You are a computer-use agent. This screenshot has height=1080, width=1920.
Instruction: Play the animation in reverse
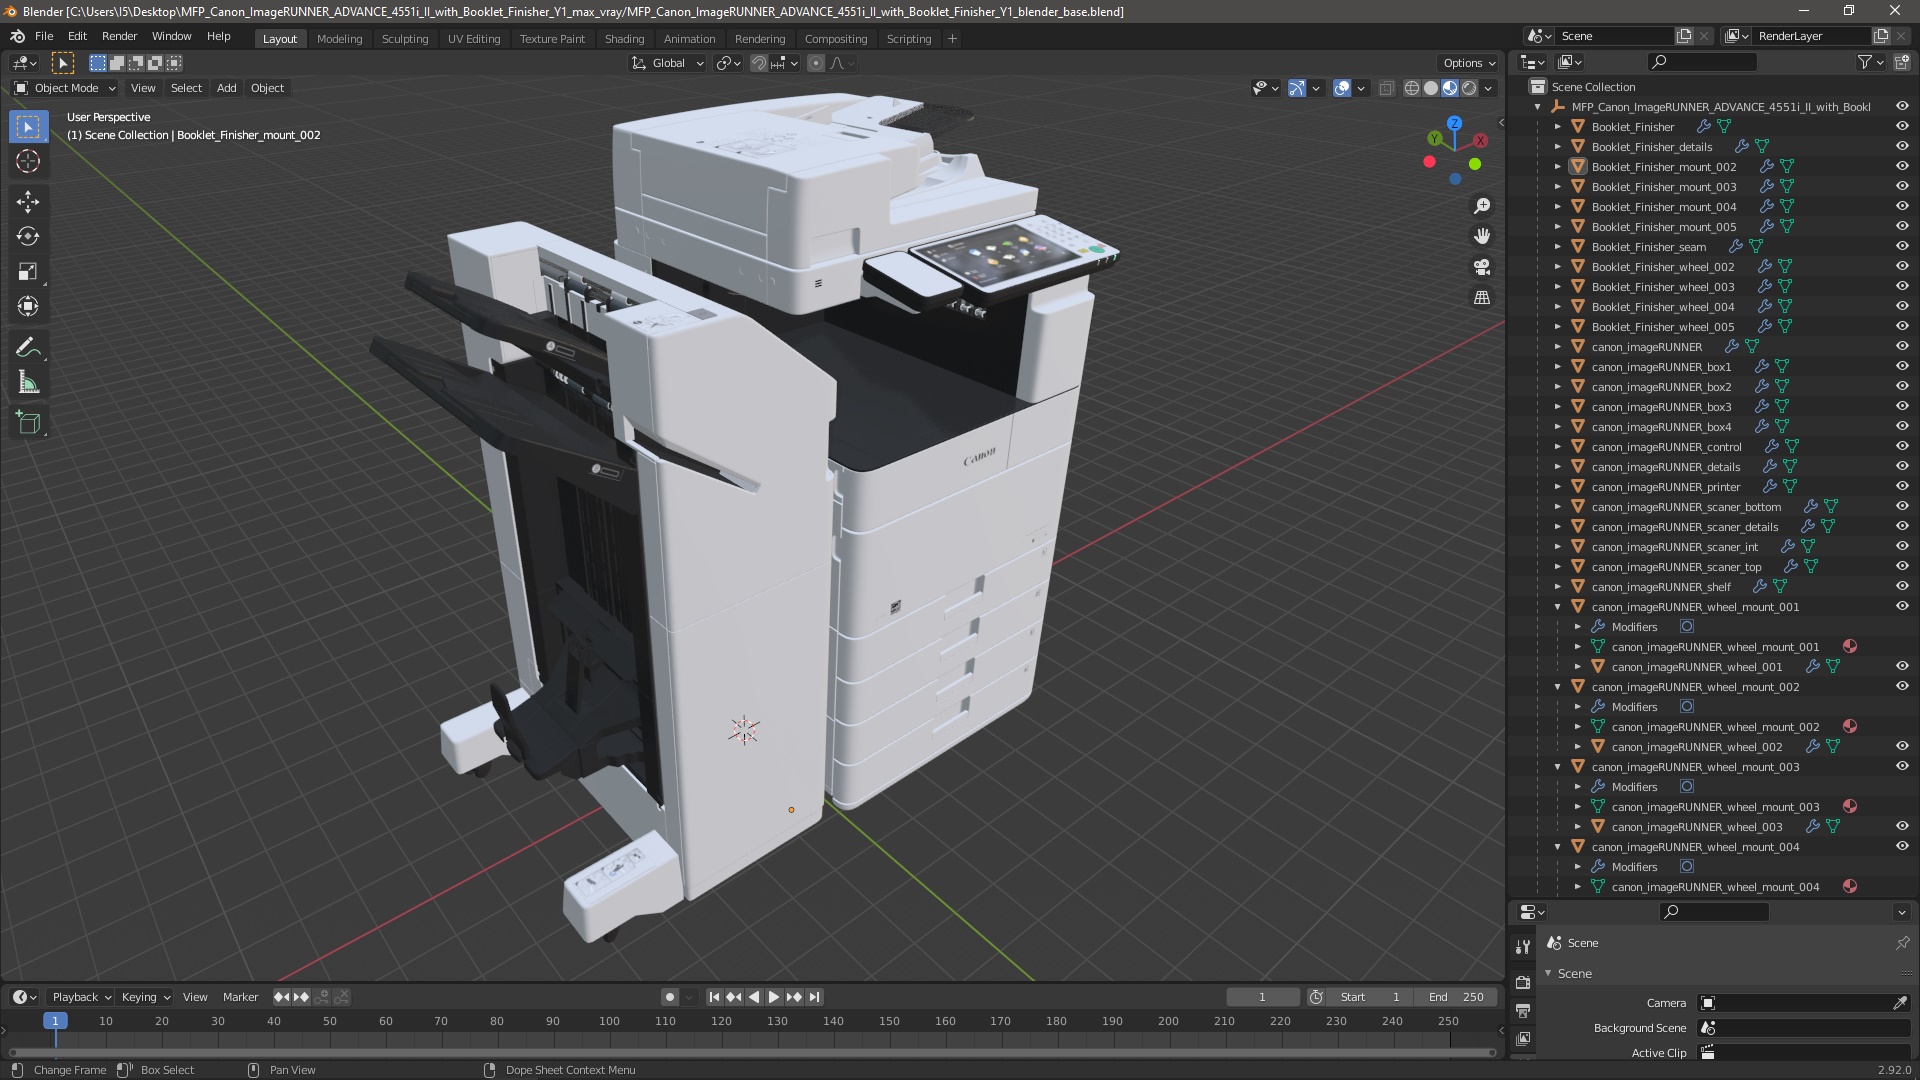[754, 997]
